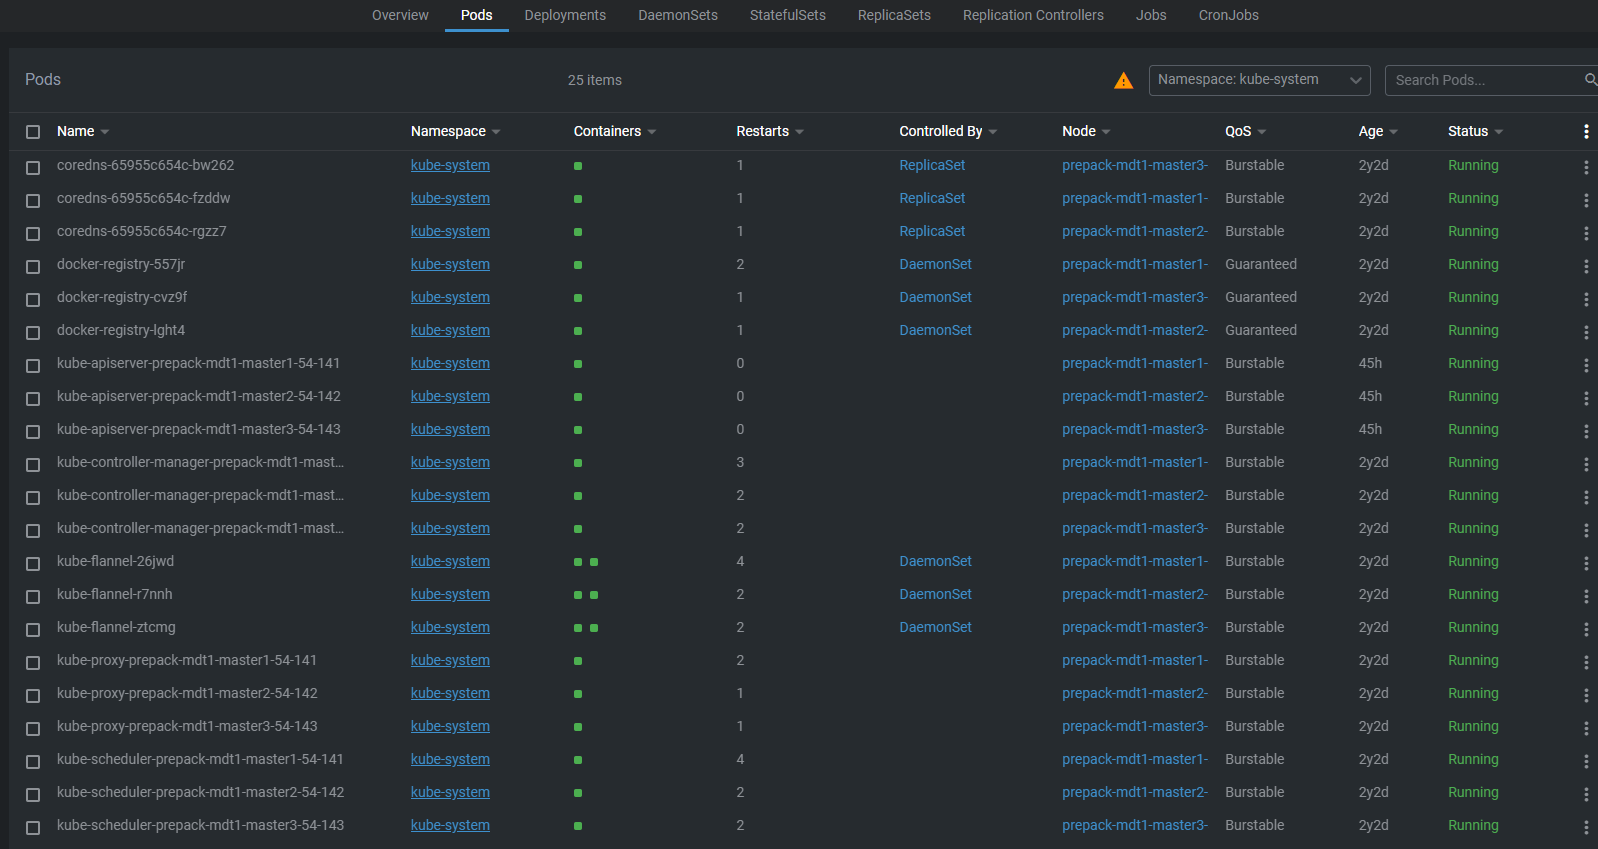This screenshot has width=1598, height=849.
Task: Open the table column options menu in the header
Action: point(1586,131)
